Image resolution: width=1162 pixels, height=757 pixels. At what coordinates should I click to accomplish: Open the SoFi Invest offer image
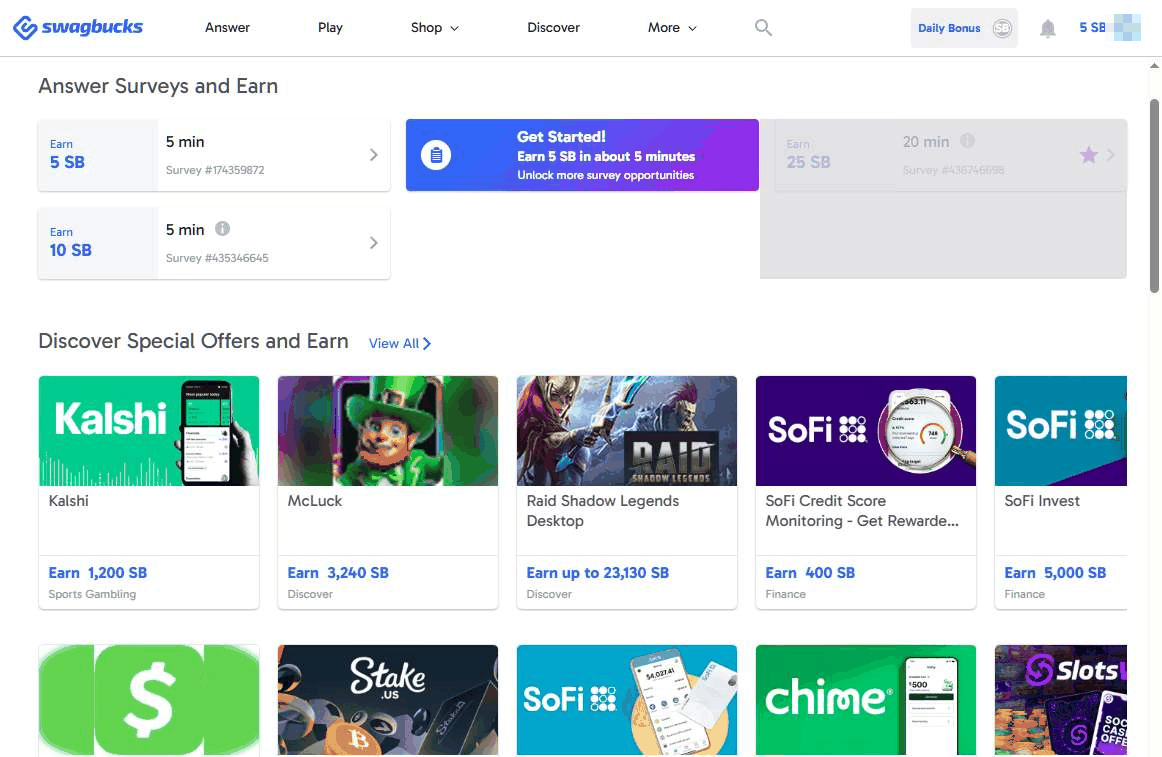[x=1060, y=431]
